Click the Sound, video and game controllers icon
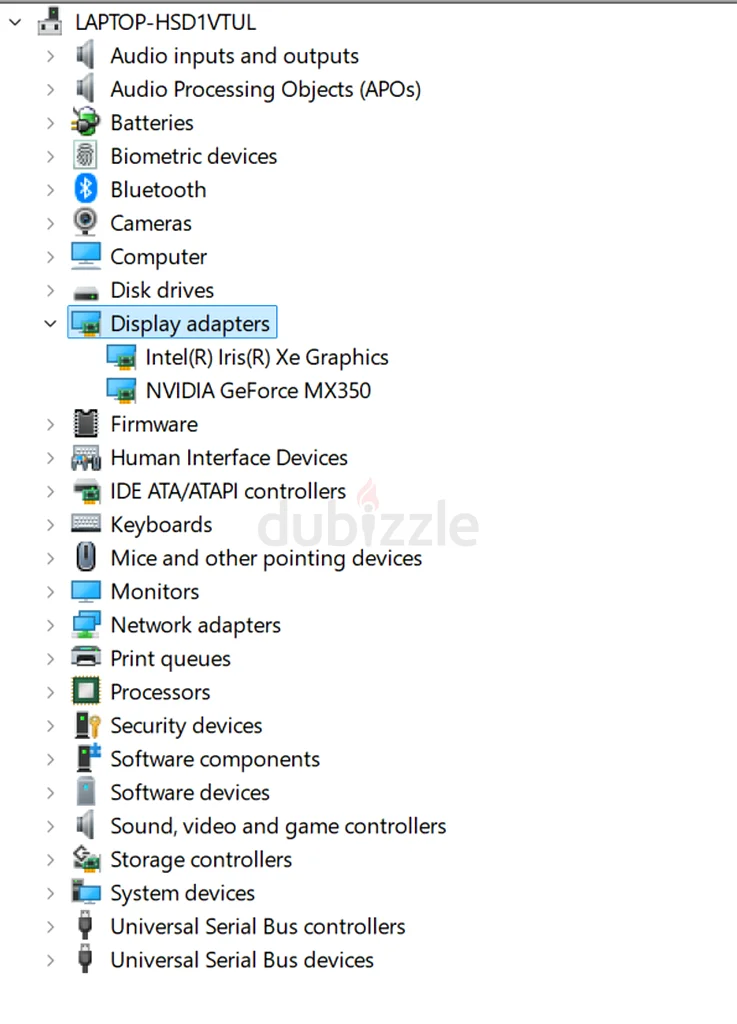Viewport: 737px width, 1024px height. coord(86,825)
